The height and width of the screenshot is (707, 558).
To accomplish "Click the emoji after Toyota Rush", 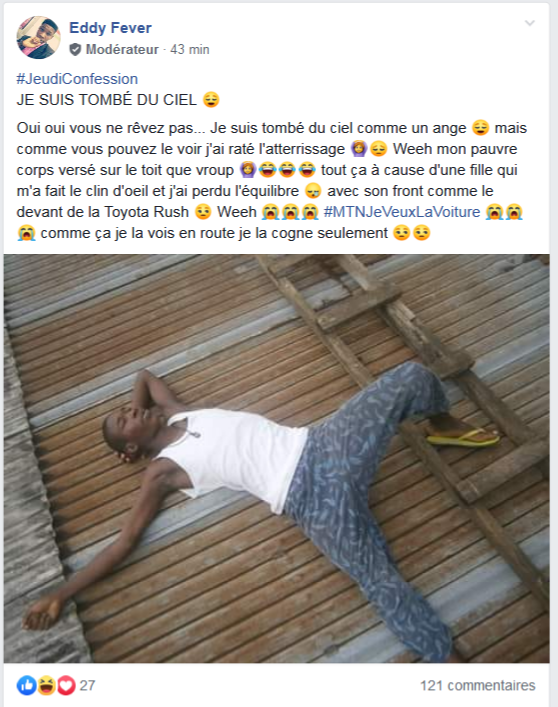I will 203,212.
